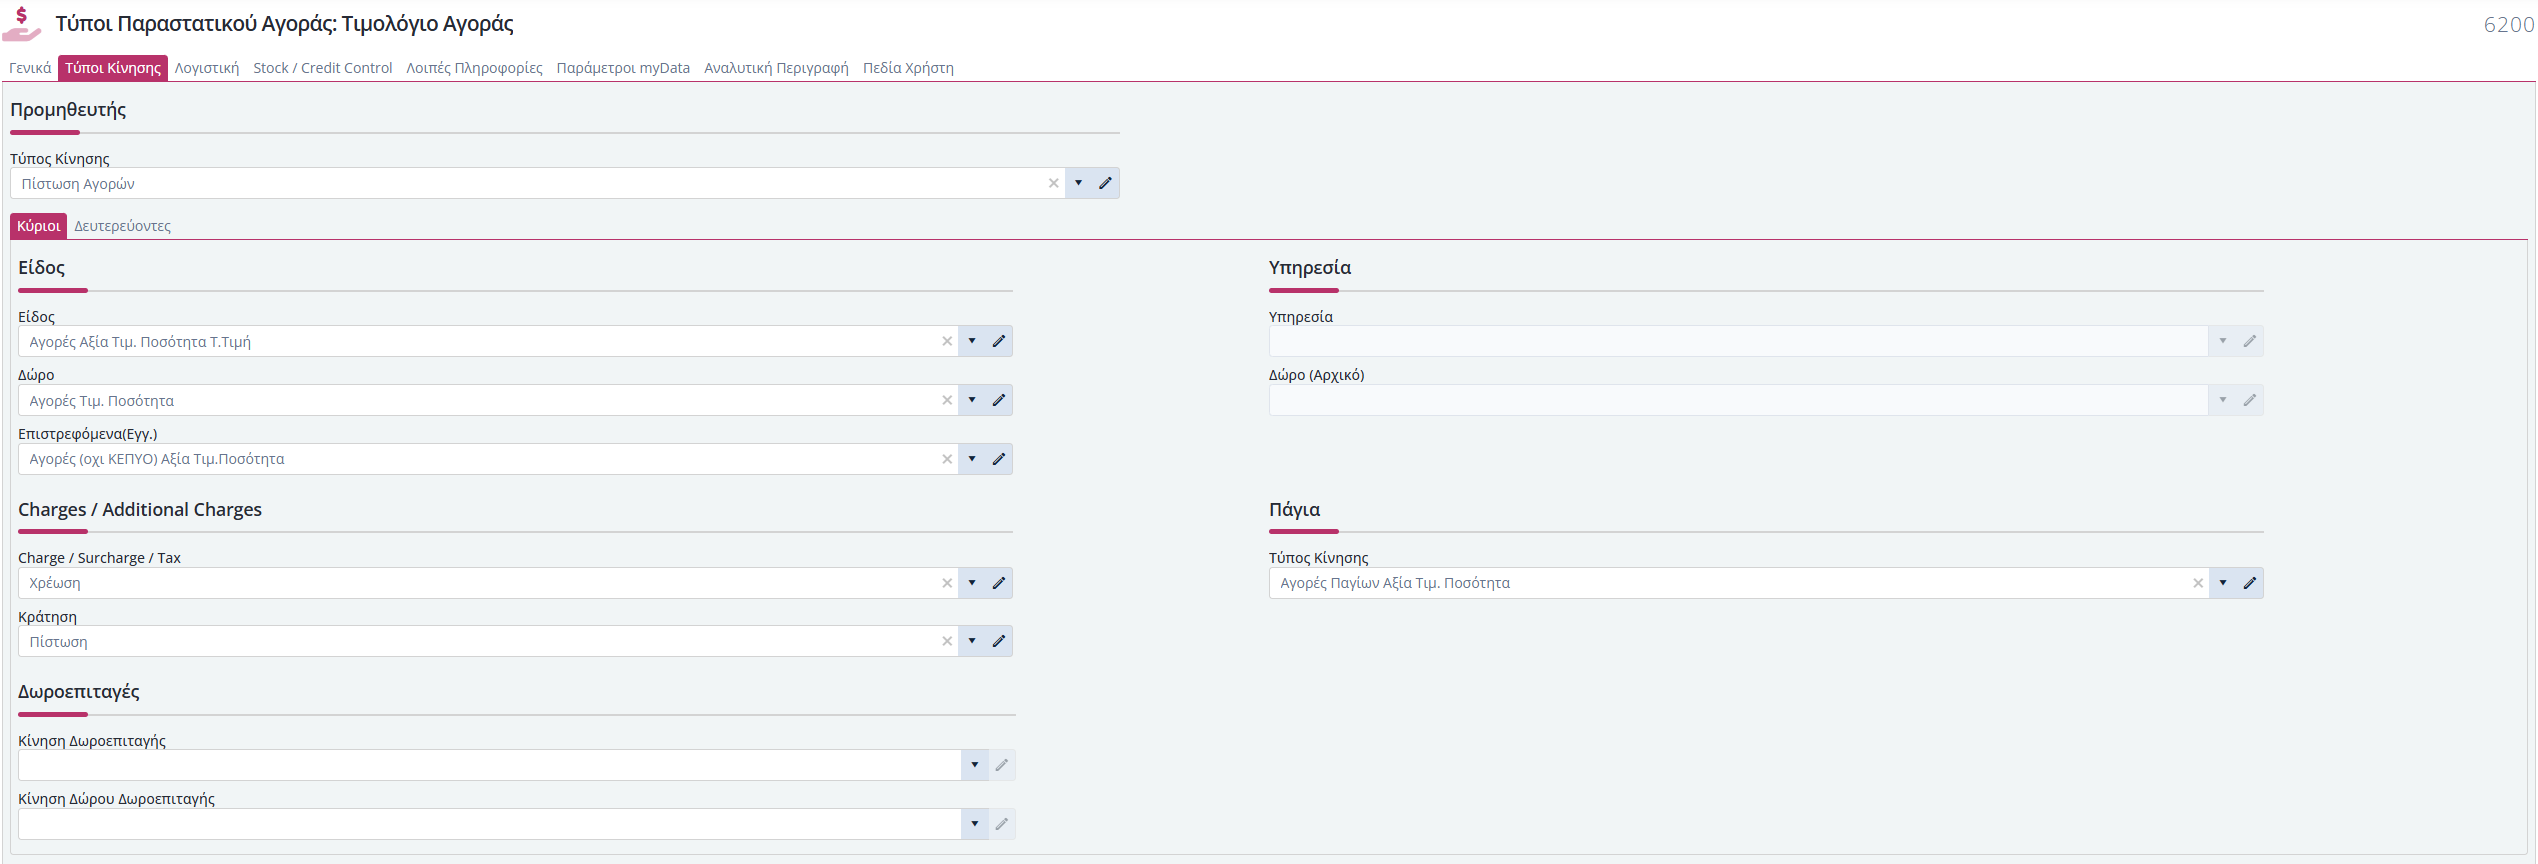Edit Charge / Surcharge / Tax pencil icon
Screen dimensions: 2538x864
pos(998,583)
